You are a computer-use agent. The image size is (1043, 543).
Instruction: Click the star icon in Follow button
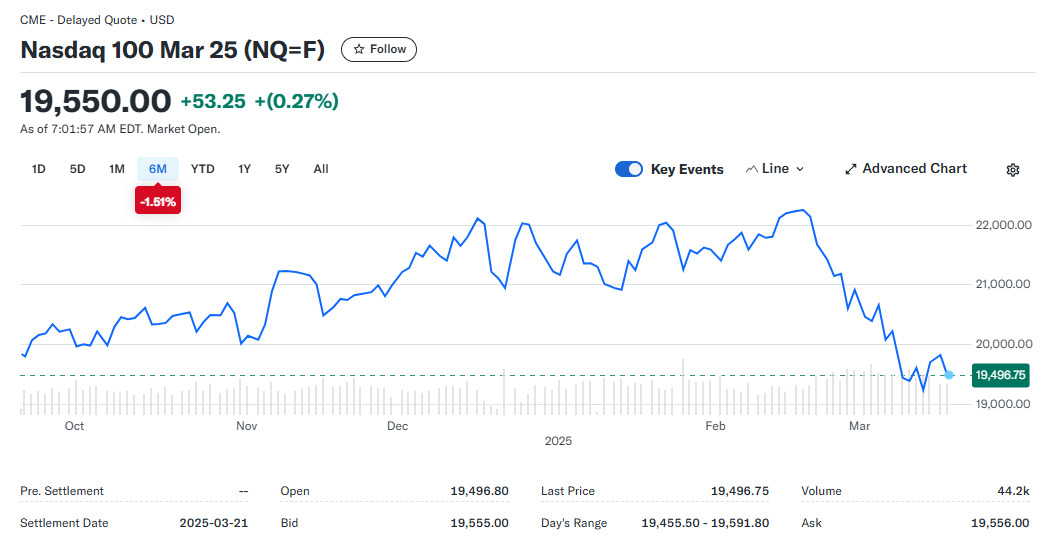pos(359,49)
